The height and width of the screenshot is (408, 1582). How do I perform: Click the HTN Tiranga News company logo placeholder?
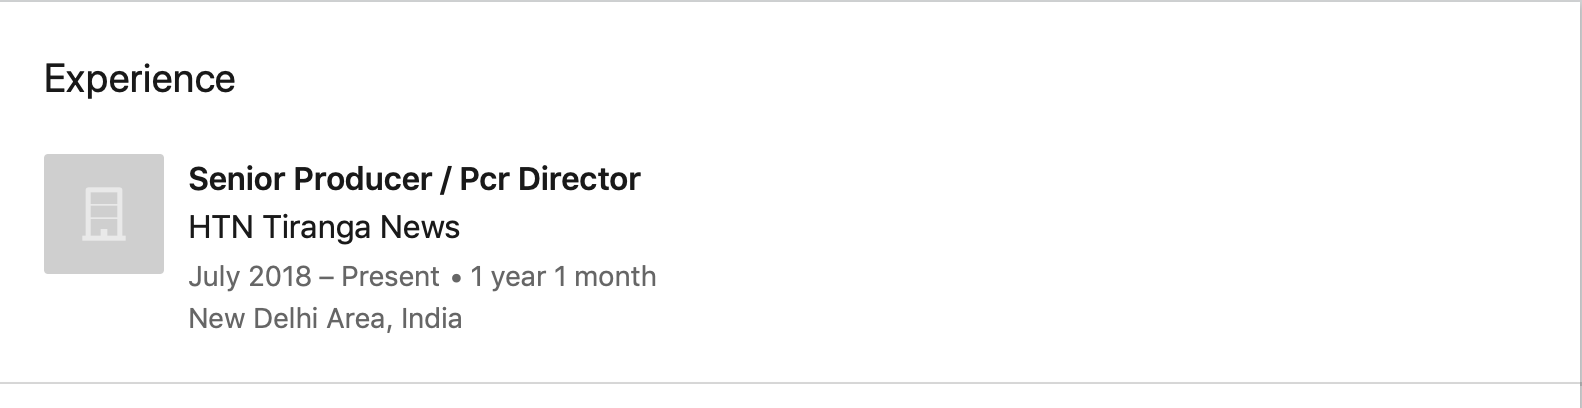[x=104, y=214]
